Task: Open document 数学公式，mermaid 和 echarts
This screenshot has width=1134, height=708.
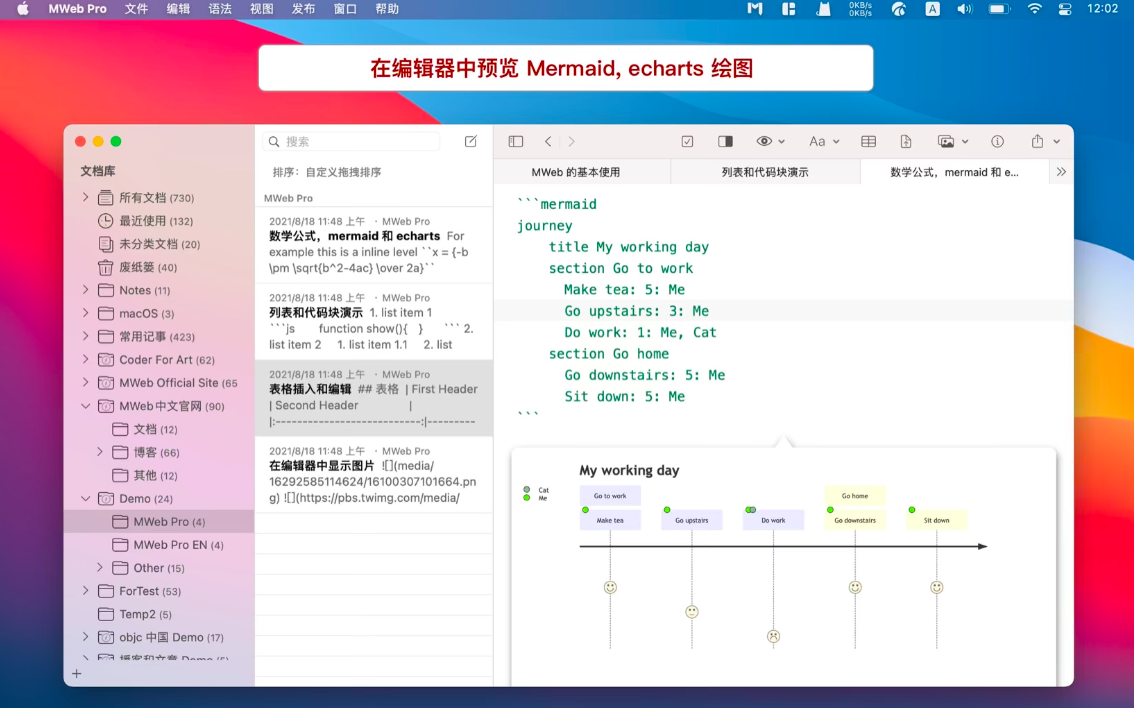Action: [373, 244]
